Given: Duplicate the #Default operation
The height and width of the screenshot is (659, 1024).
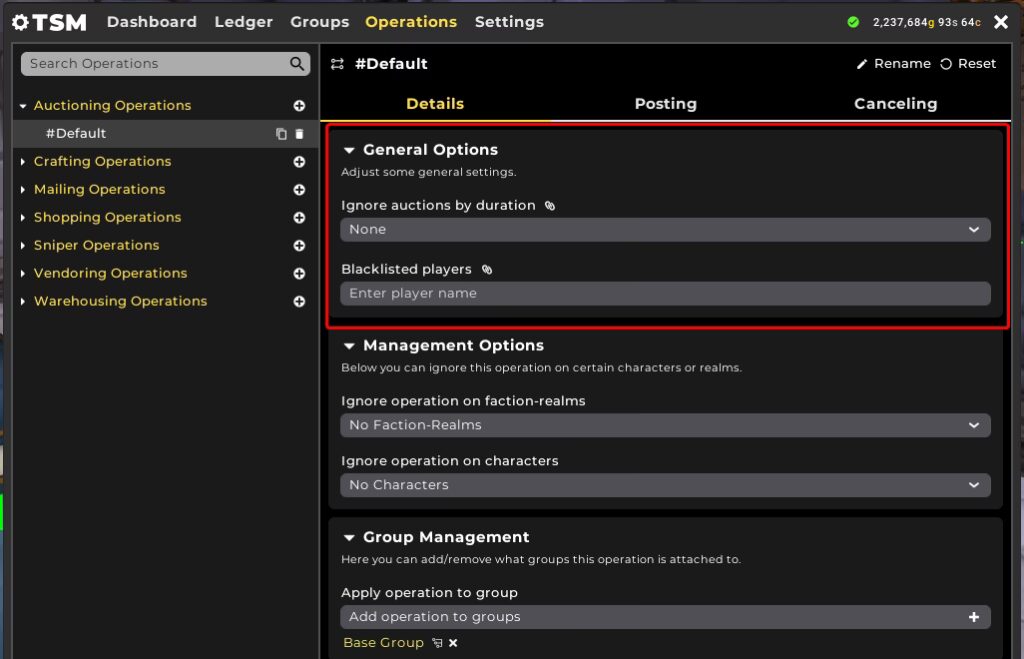Looking at the screenshot, I should click(x=281, y=134).
